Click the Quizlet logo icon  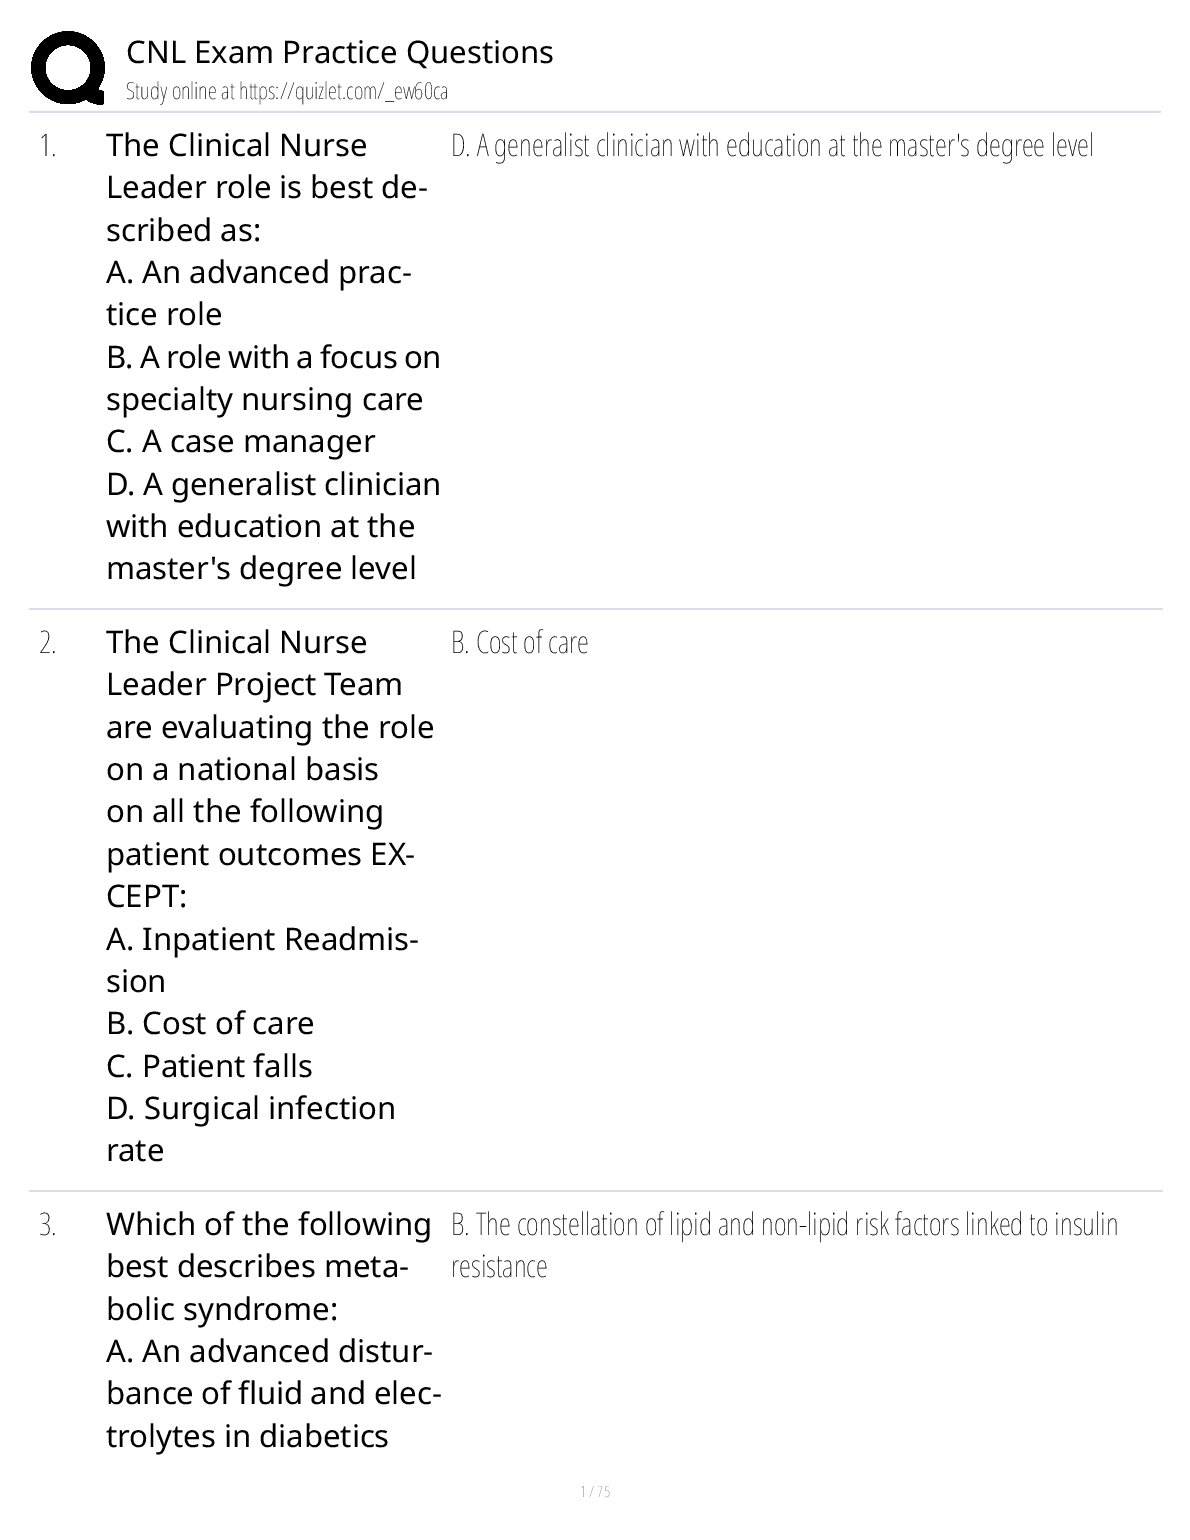(x=68, y=68)
